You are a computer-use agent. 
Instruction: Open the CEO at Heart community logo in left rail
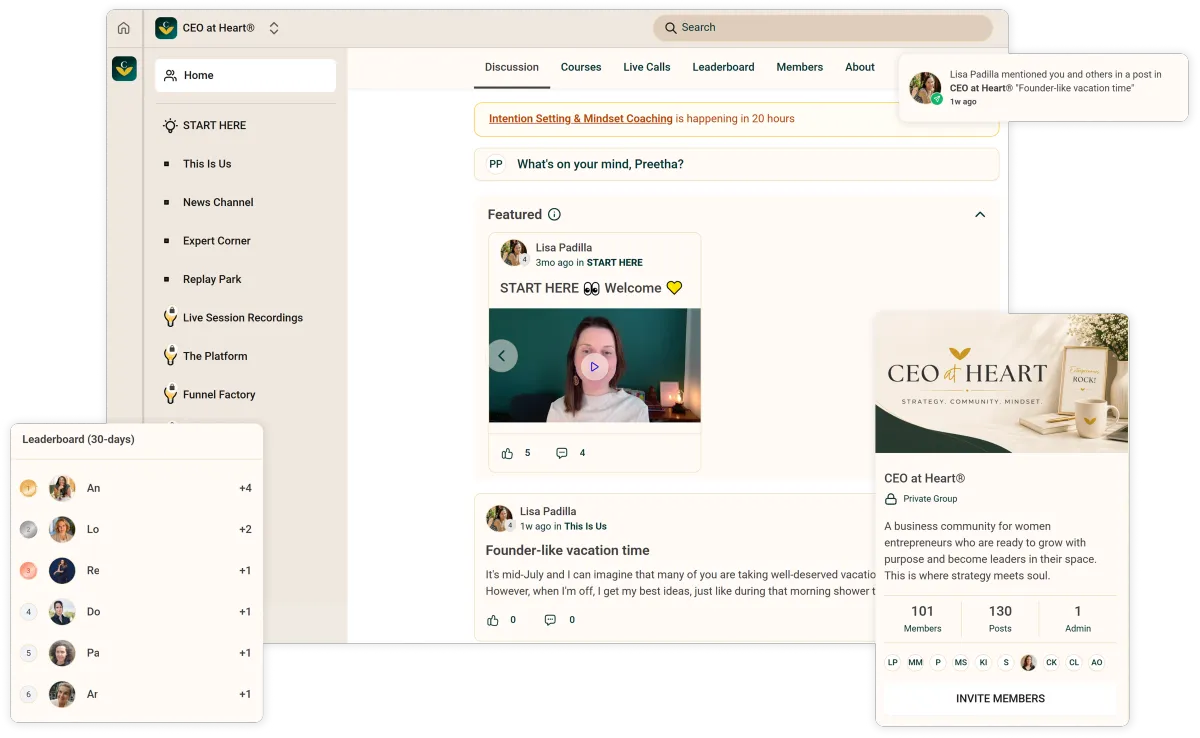(124, 68)
